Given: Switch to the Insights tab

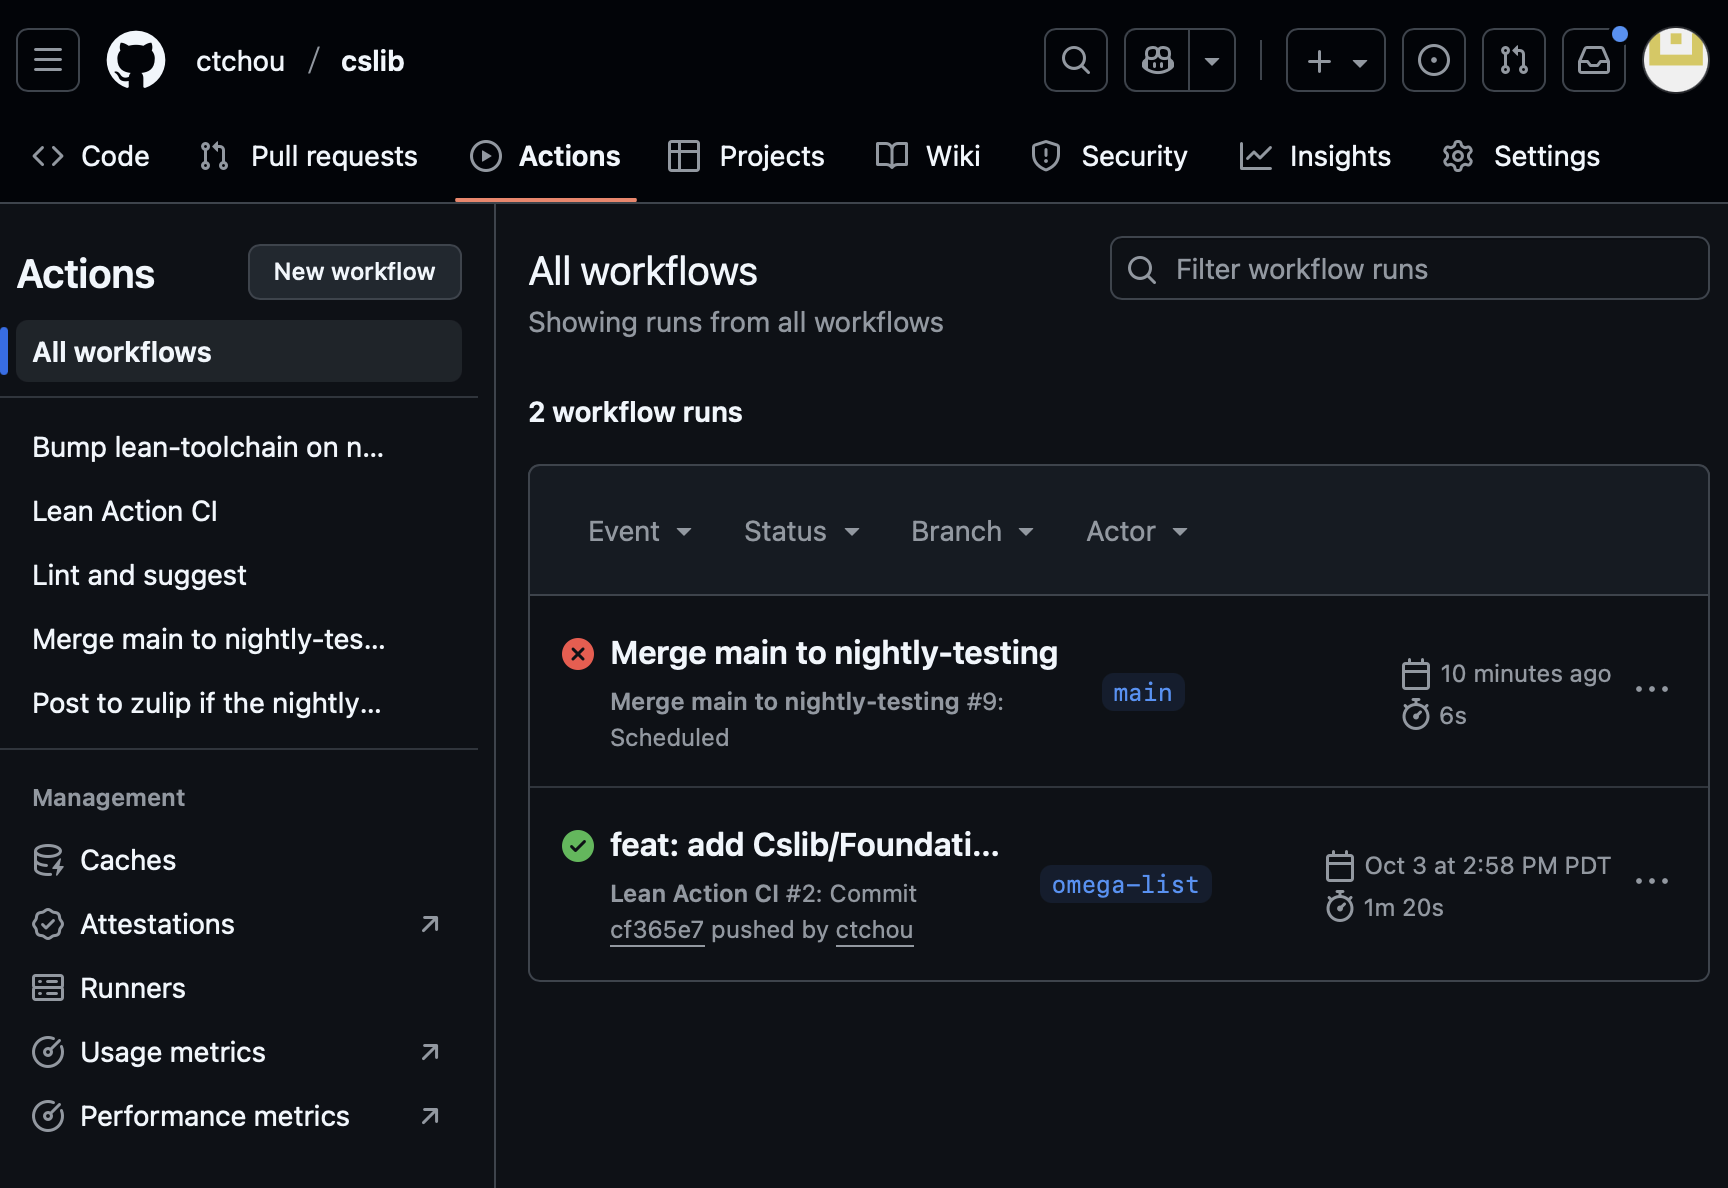Looking at the screenshot, I should pos(1315,156).
